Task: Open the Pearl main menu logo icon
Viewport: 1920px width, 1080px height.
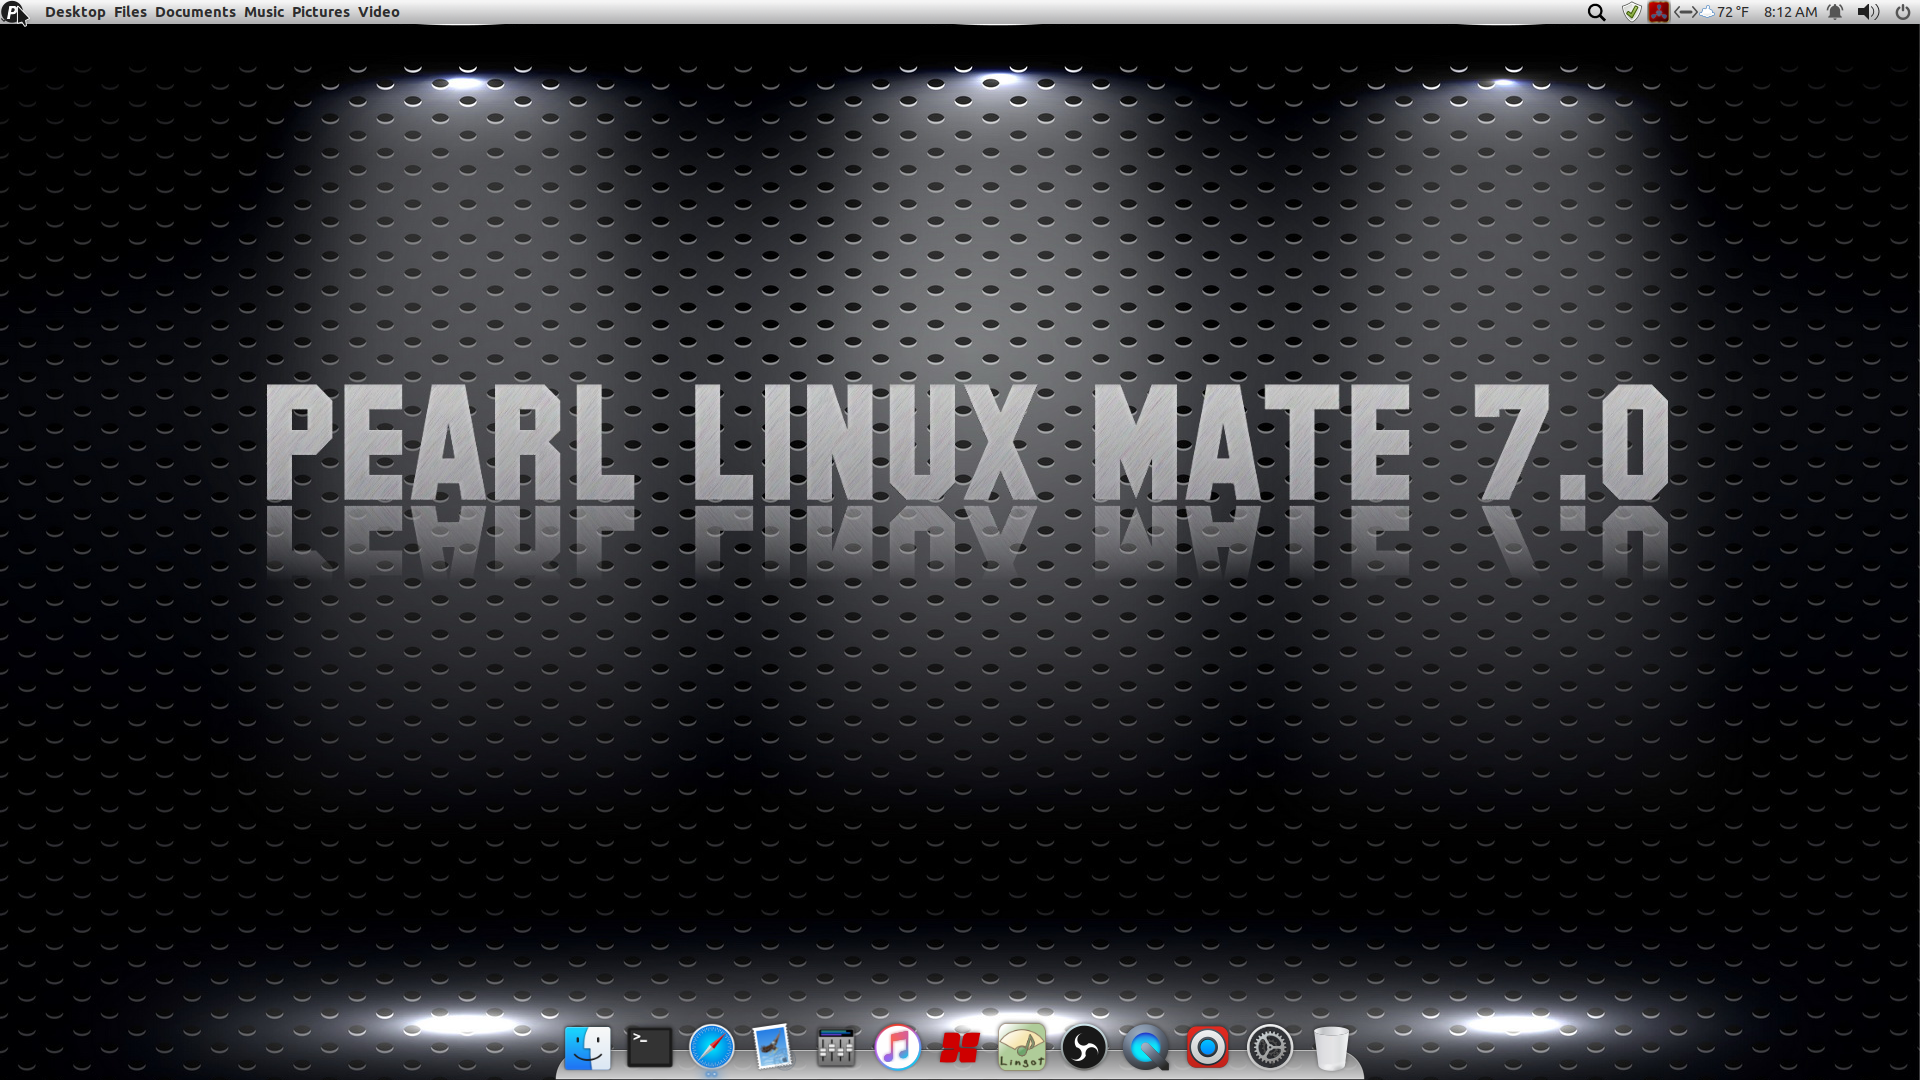Action: (x=13, y=12)
